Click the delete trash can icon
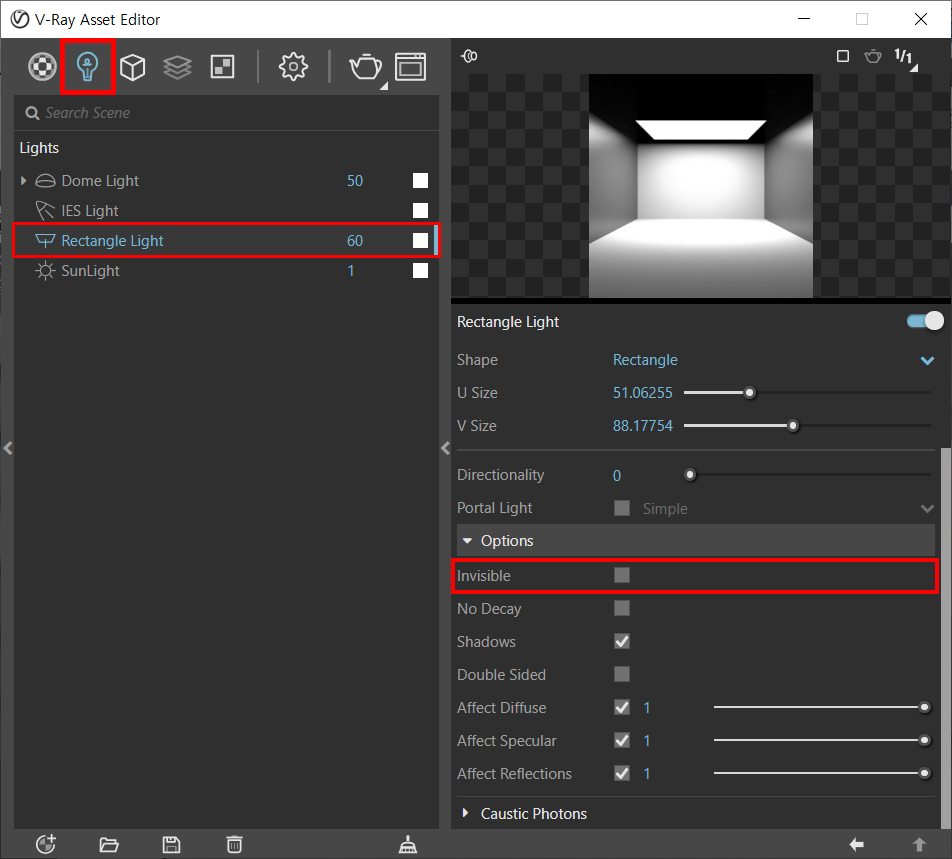Screen dimensions: 952x859 pos(234,844)
